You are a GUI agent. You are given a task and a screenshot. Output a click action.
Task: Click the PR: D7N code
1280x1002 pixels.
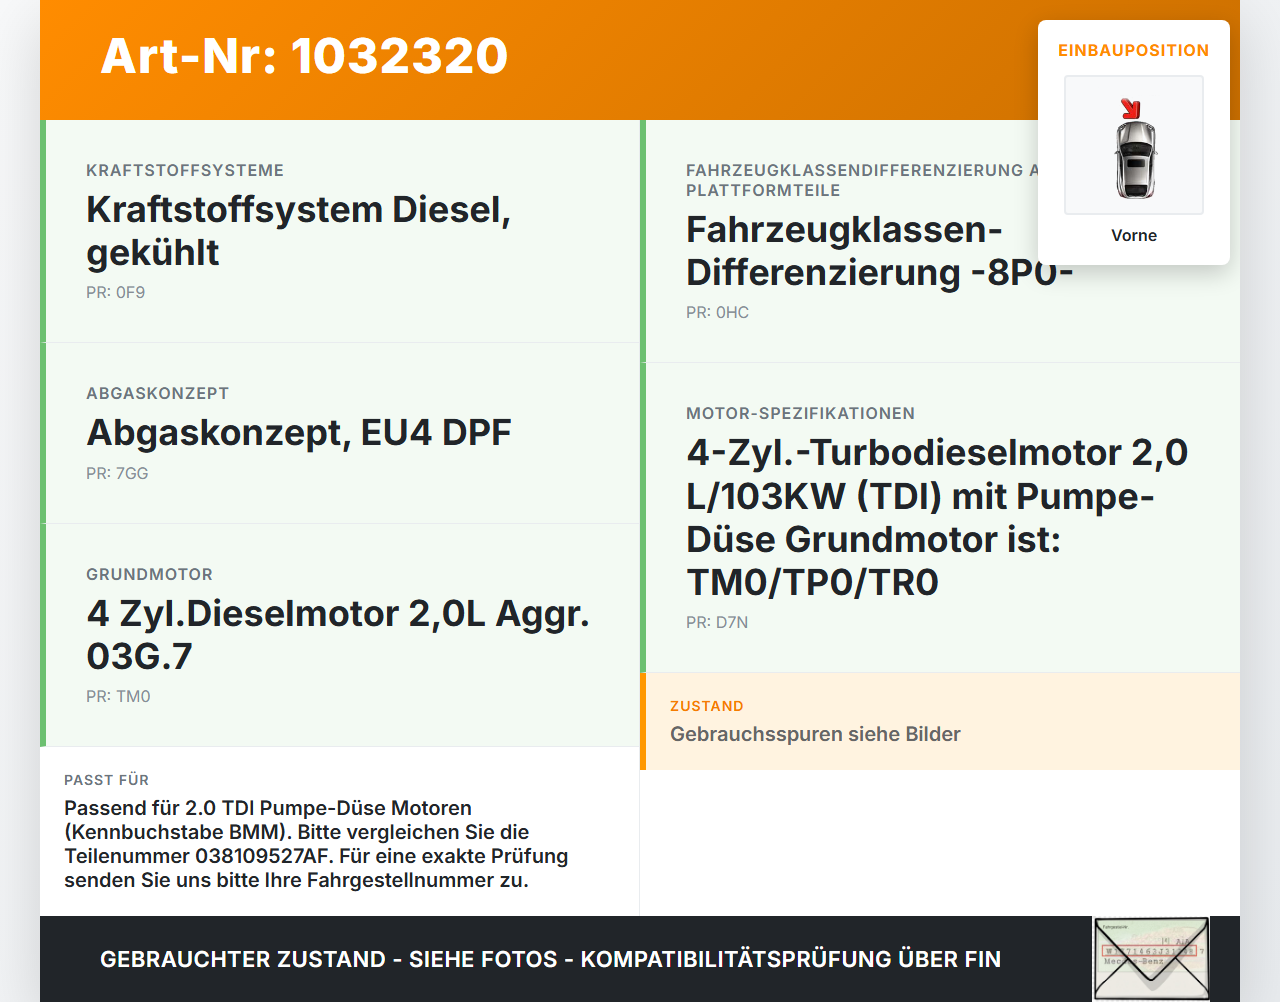[x=717, y=623]
